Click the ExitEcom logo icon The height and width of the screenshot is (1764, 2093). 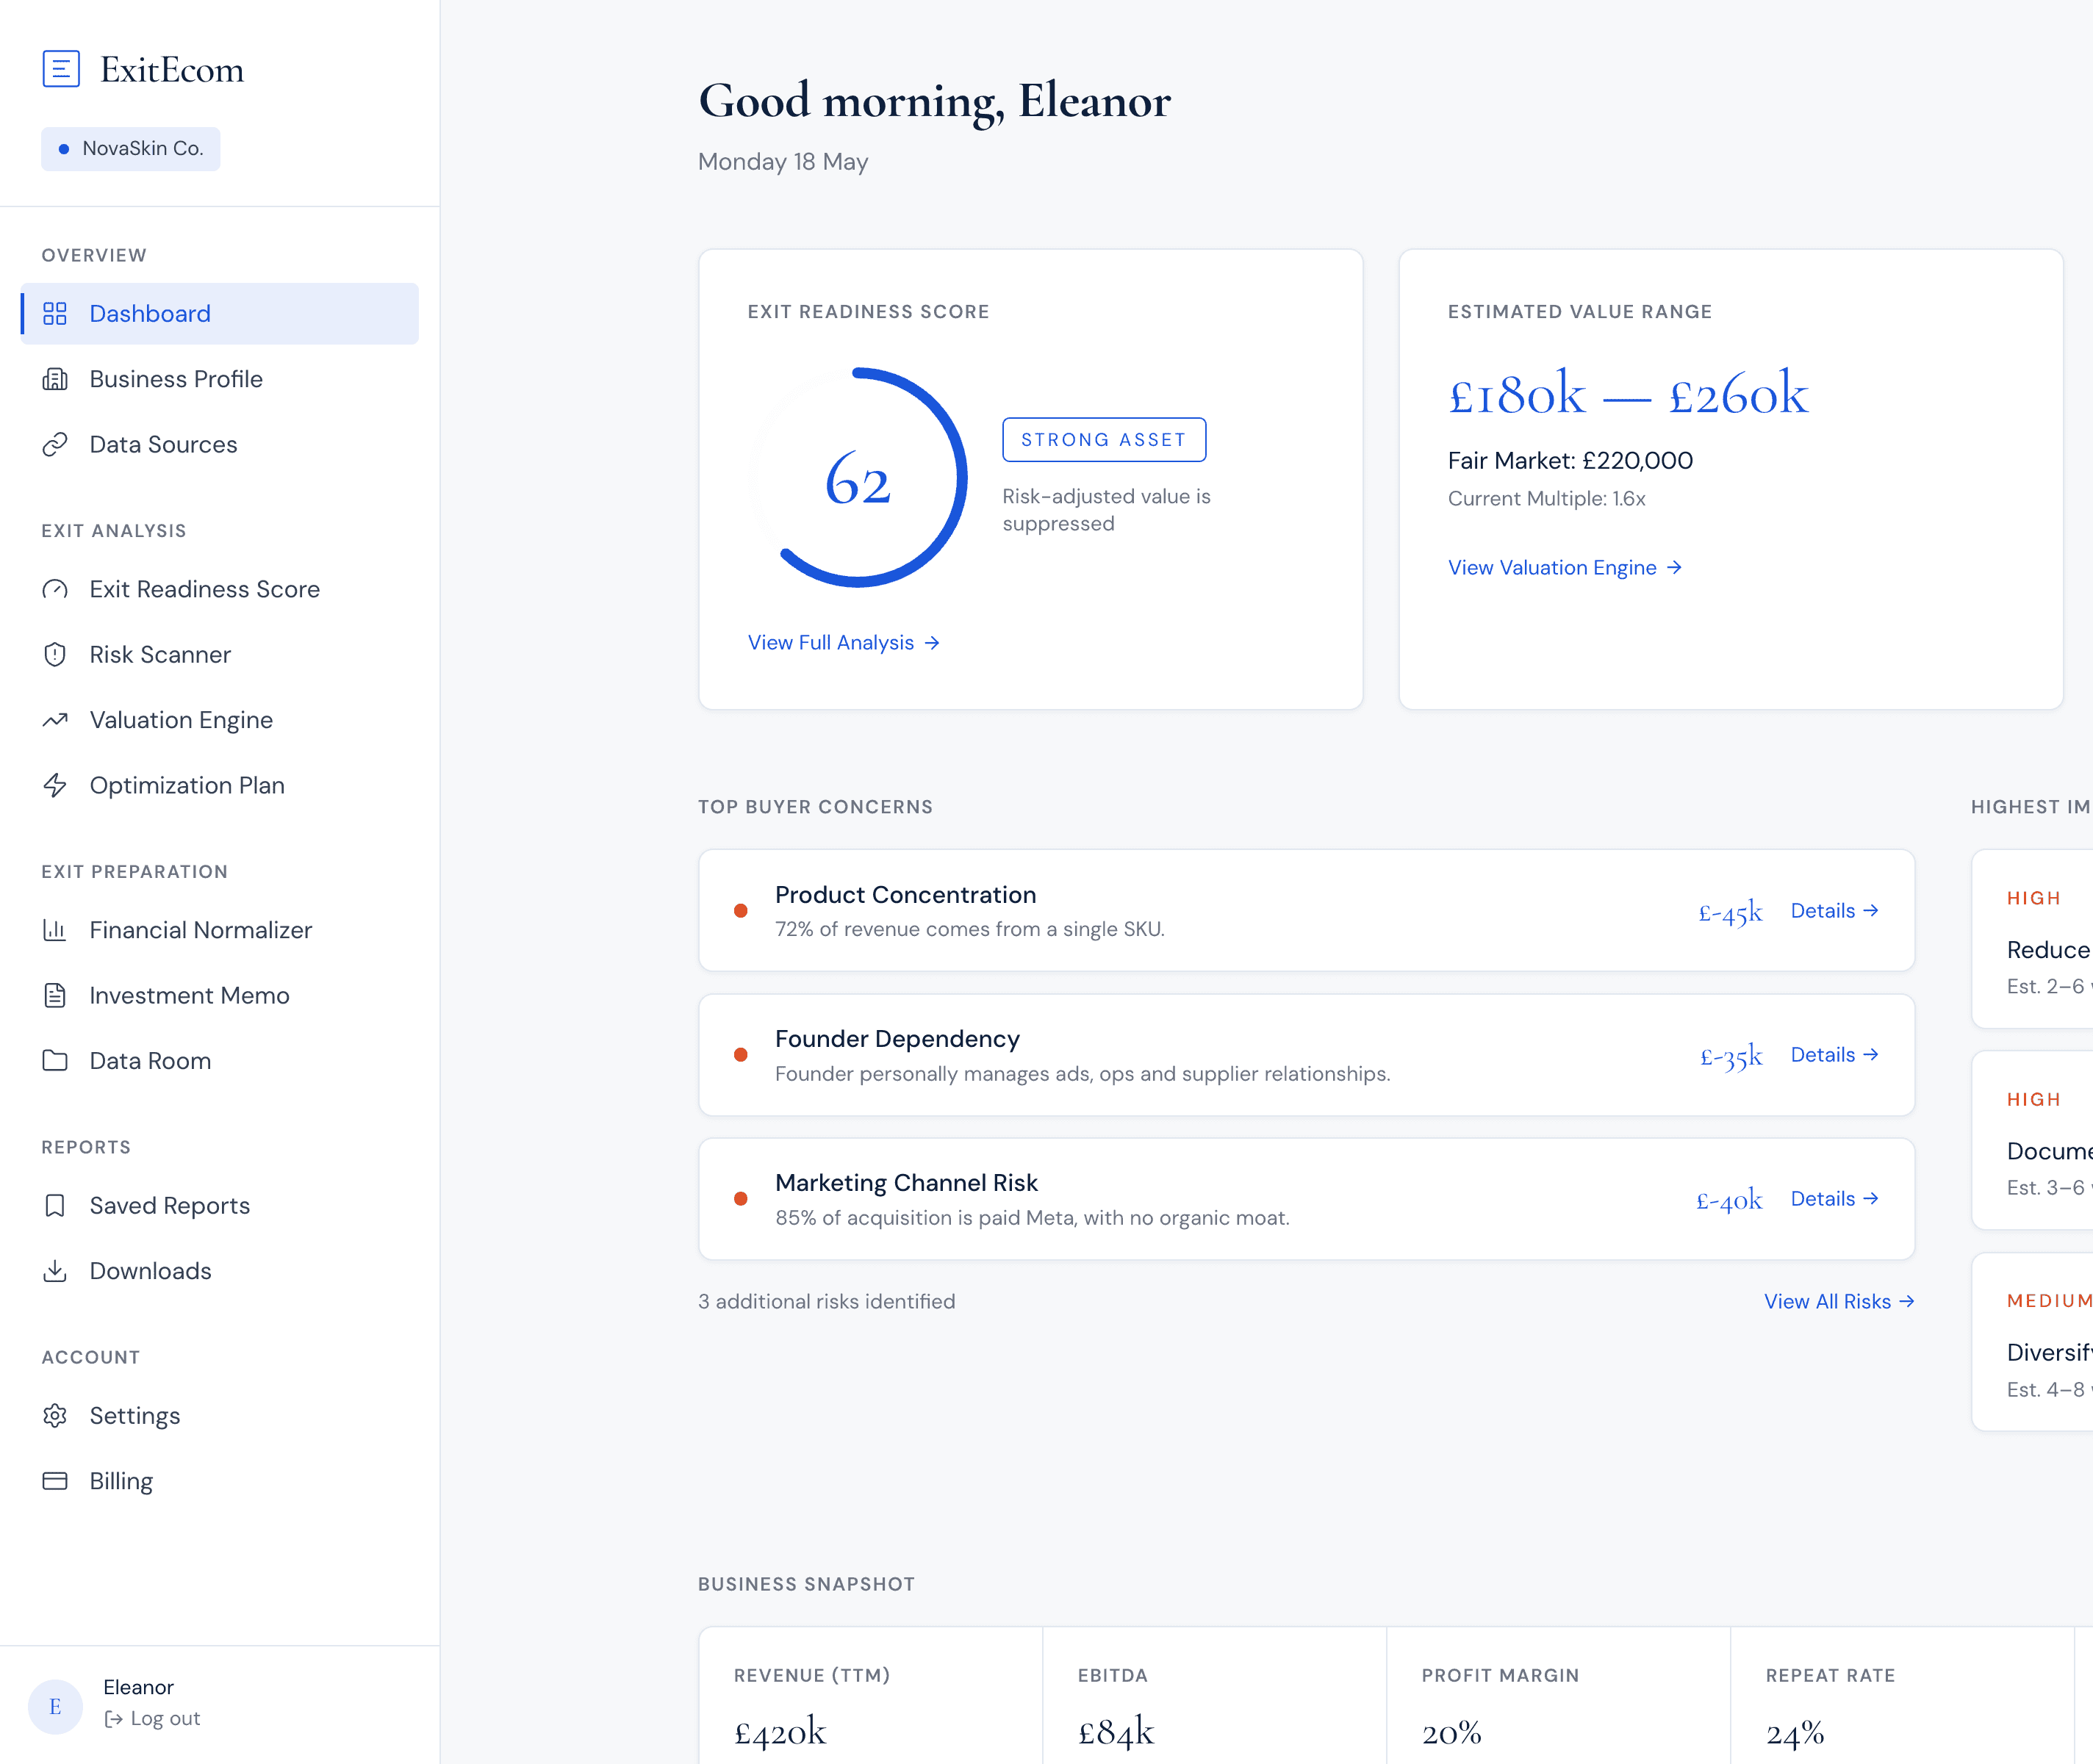click(61, 69)
